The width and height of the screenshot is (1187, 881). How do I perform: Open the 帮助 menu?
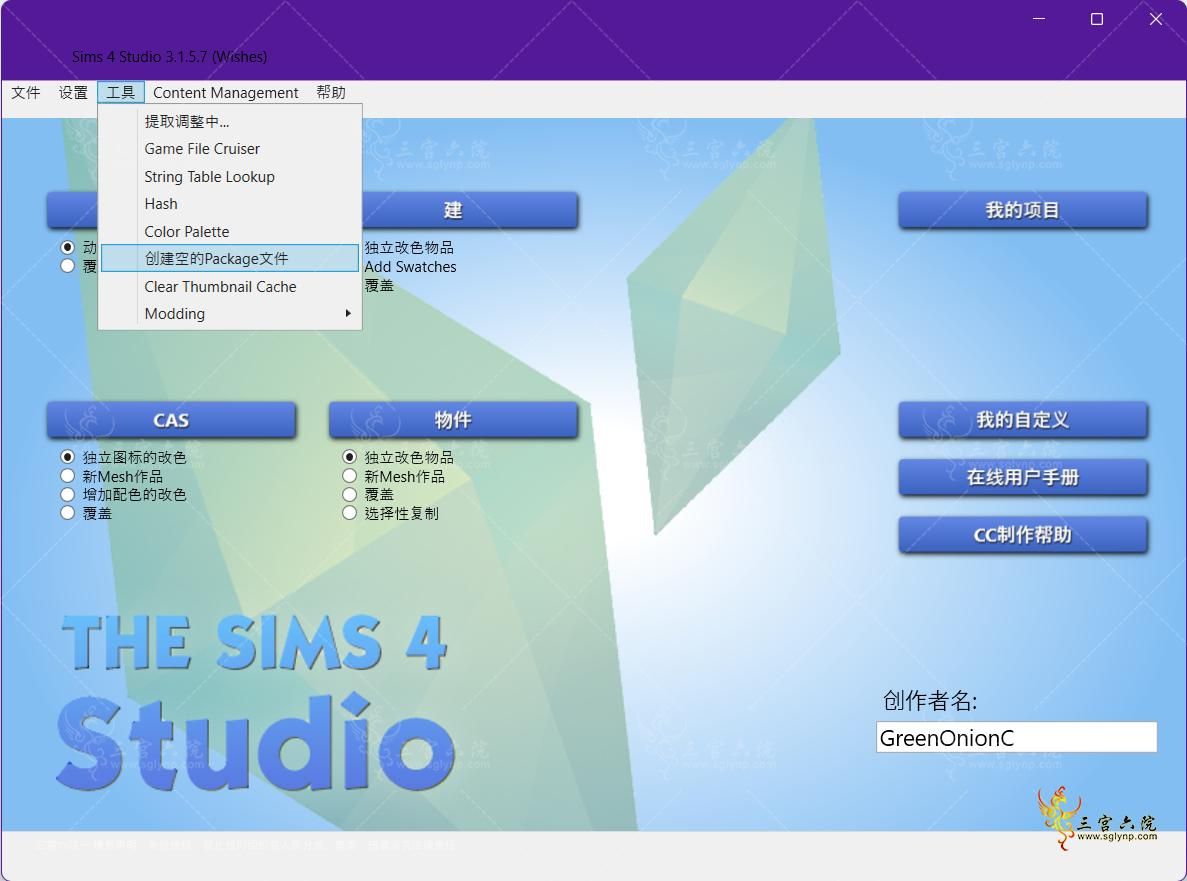tap(331, 92)
